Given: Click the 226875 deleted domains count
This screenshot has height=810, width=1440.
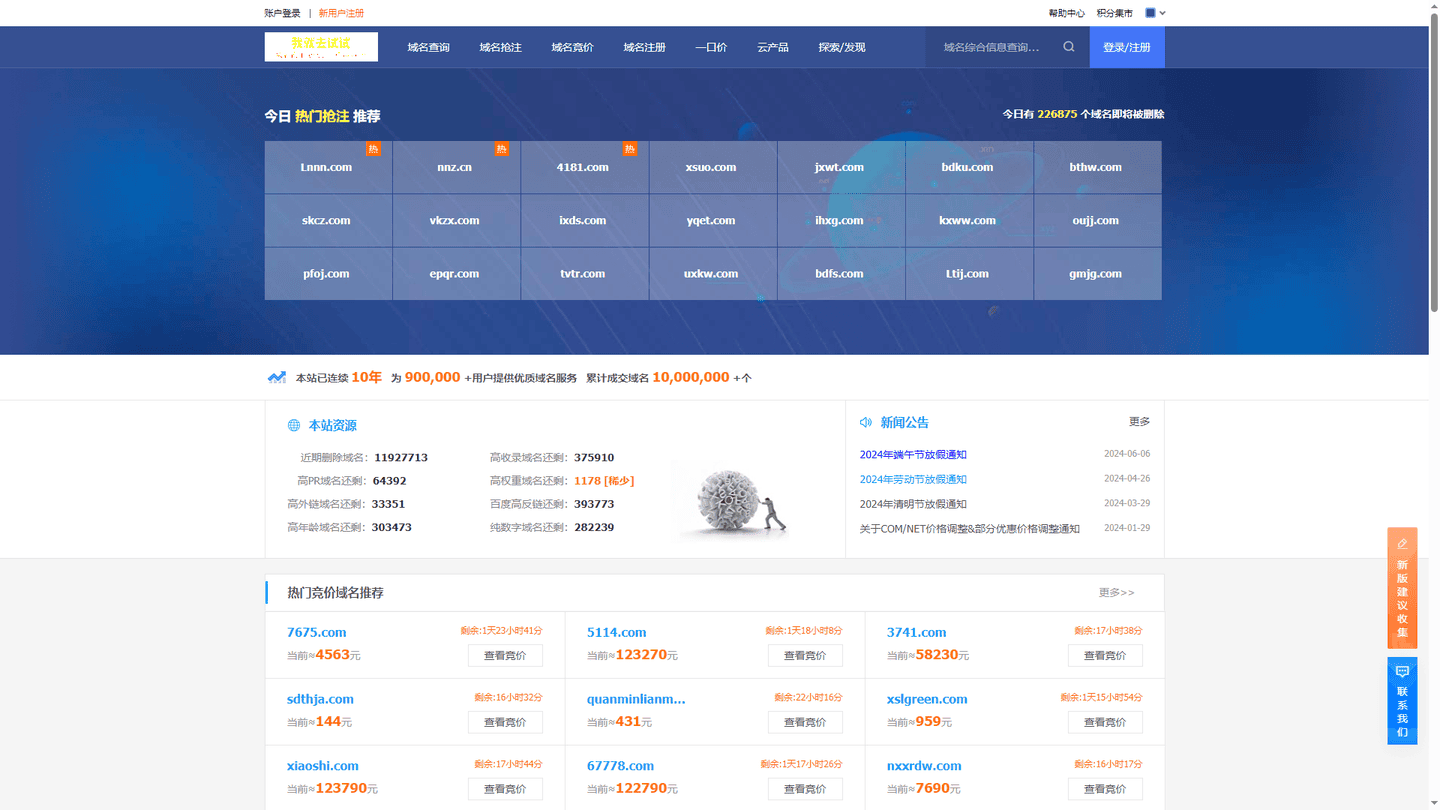Looking at the screenshot, I should (x=1057, y=114).
